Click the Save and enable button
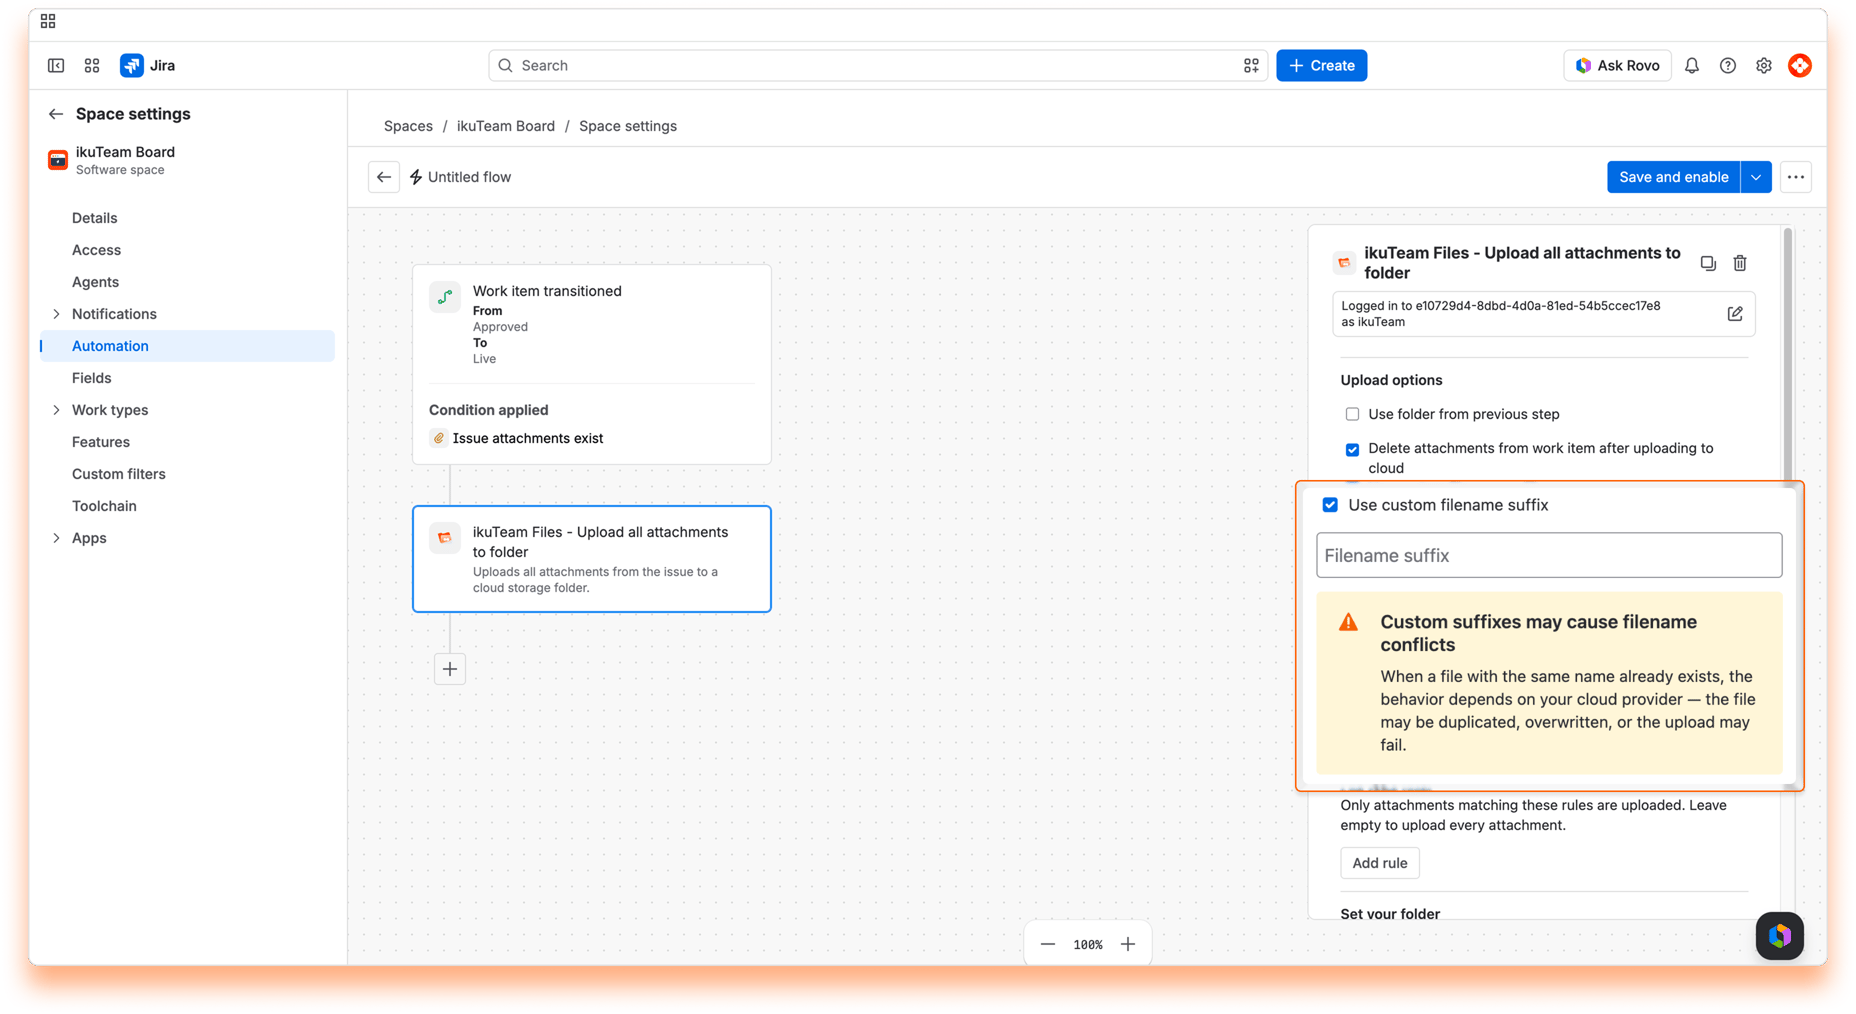The width and height of the screenshot is (1856, 1014). pos(1673,177)
